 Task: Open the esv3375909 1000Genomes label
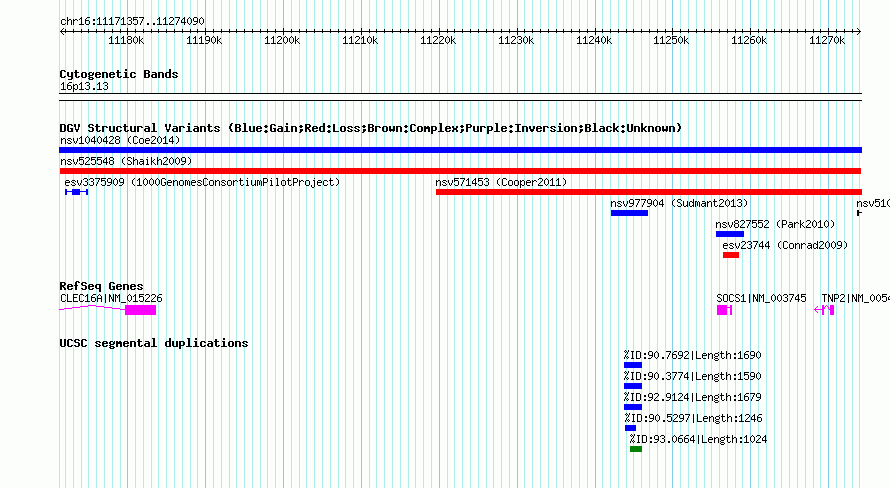[202, 182]
